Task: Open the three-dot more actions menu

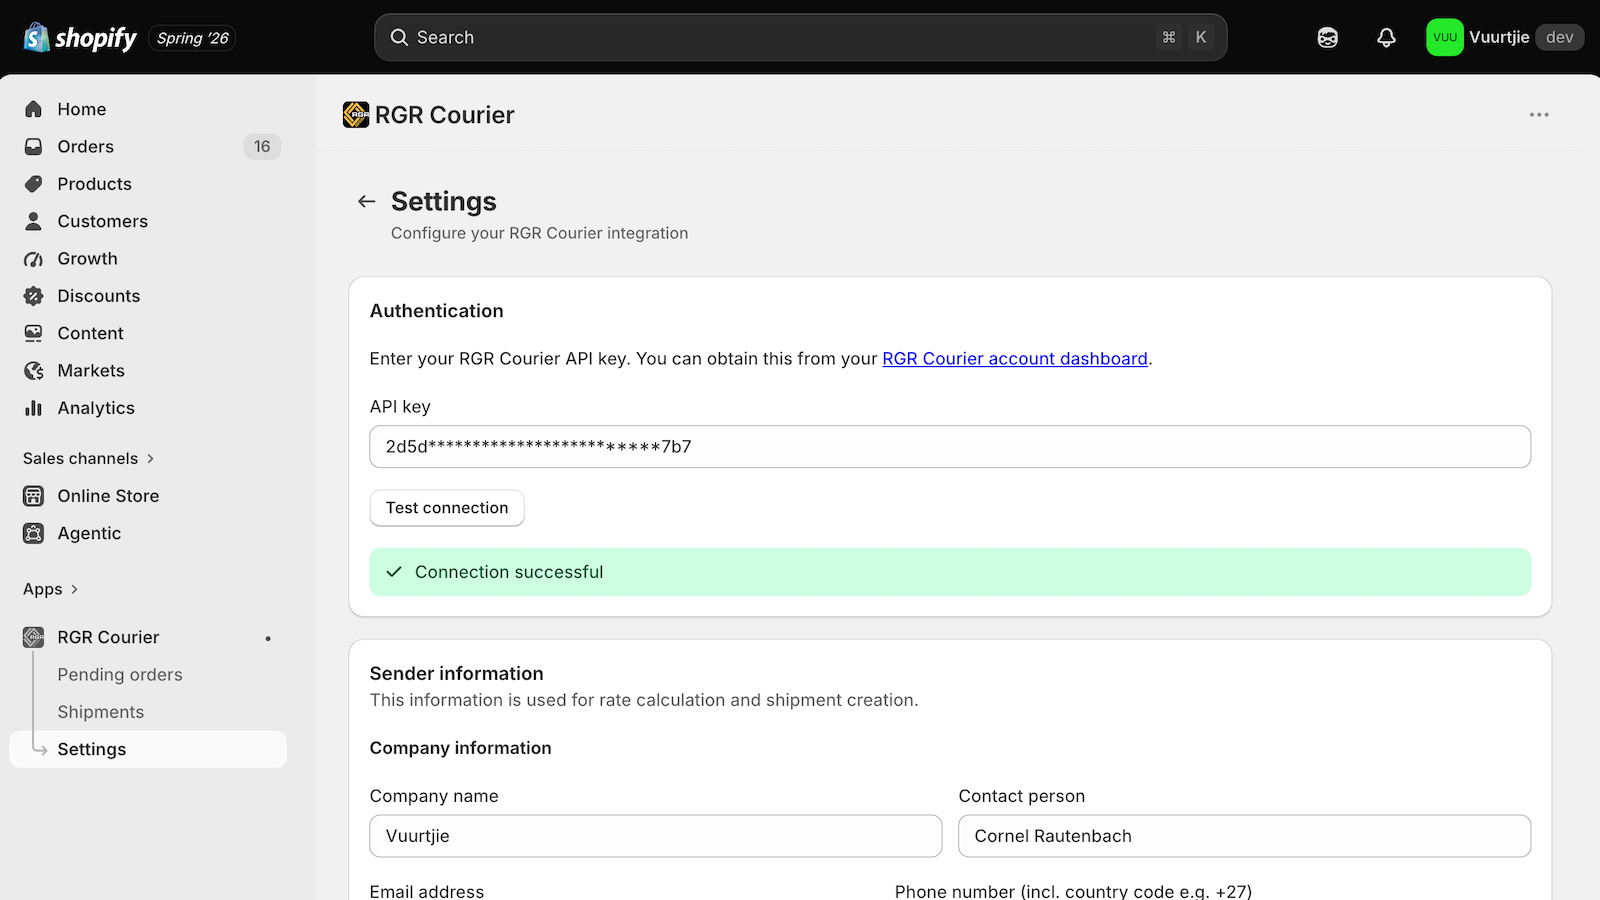Action: (1539, 115)
